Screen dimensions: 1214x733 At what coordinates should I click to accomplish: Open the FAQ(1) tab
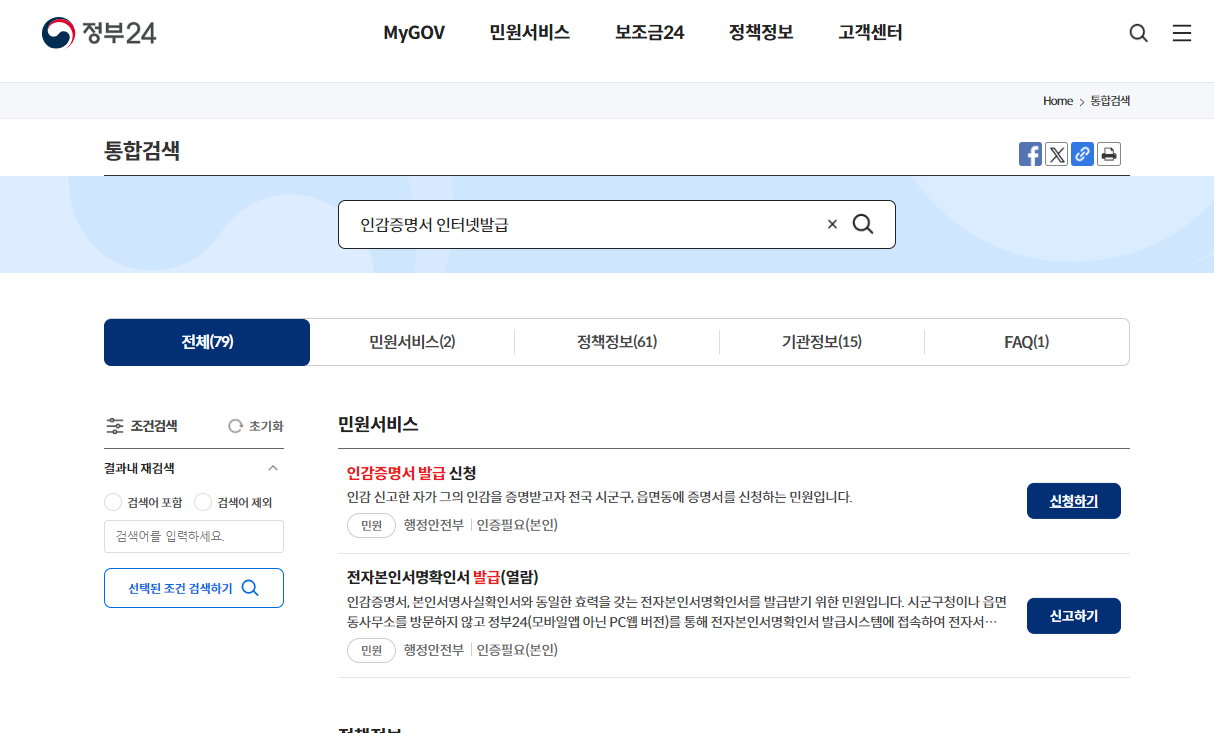pyautogui.click(x=1026, y=341)
